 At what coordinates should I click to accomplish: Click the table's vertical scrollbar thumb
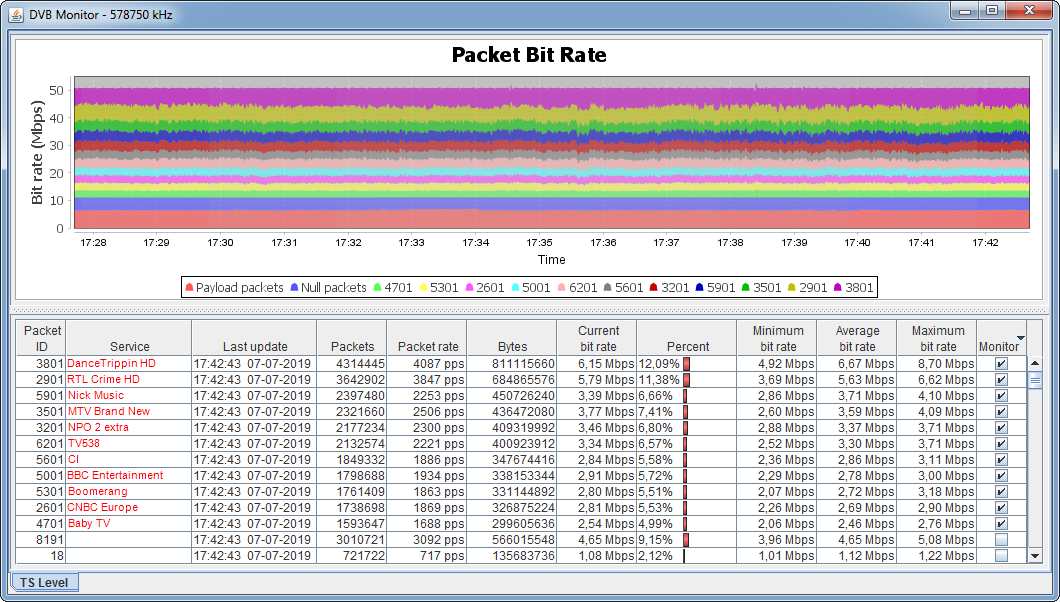point(1035,380)
